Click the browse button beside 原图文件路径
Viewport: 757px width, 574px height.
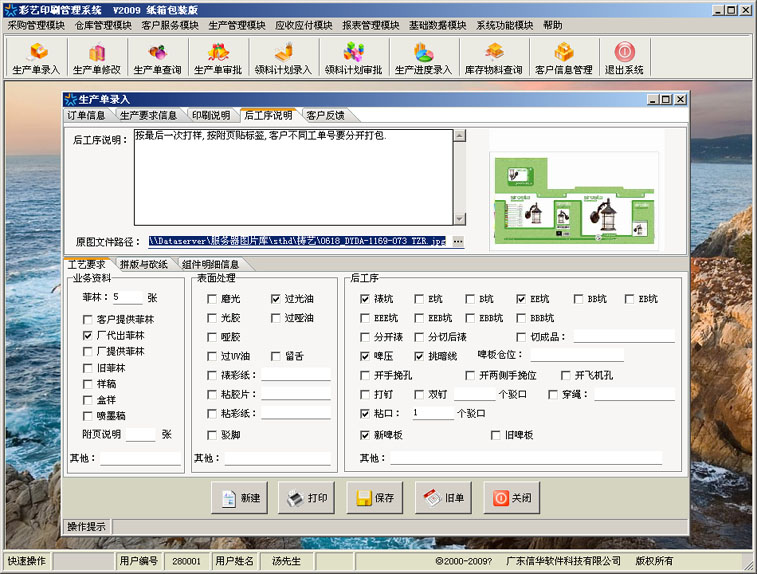coord(458,242)
